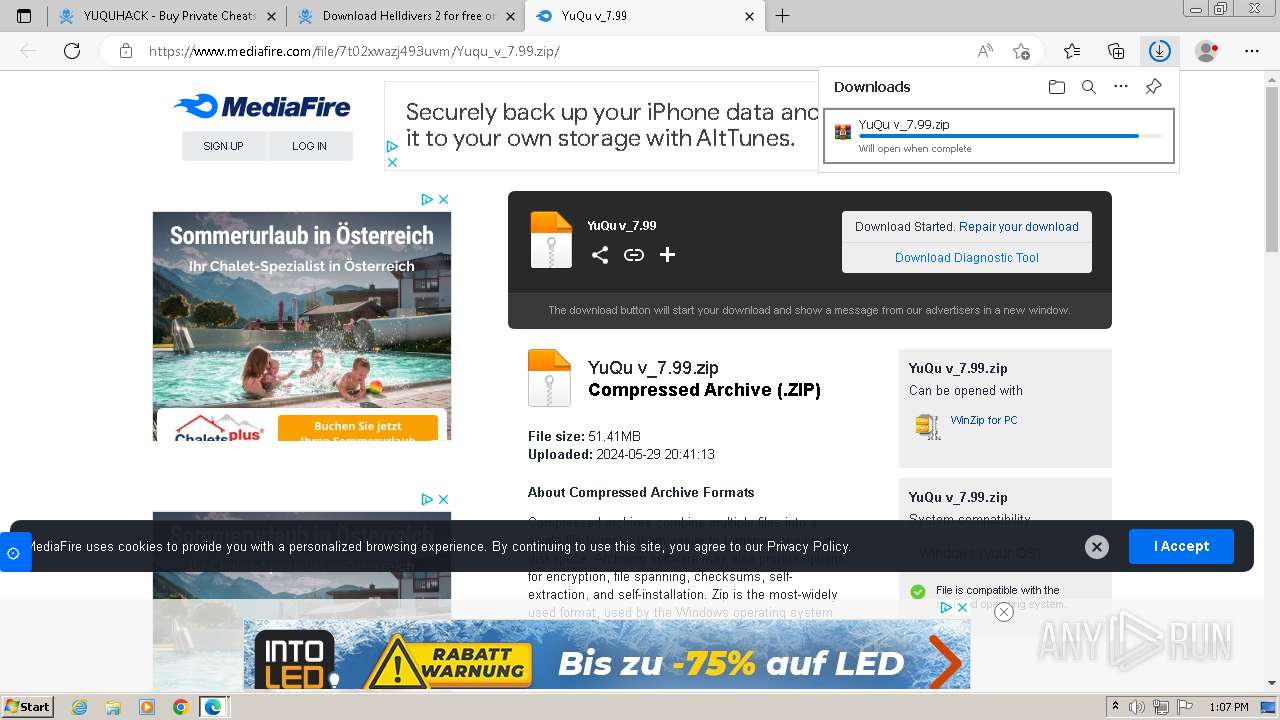This screenshot has height=720, width=1280.
Task: Add YuQu v_7.99 to my files
Action: tap(668, 255)
